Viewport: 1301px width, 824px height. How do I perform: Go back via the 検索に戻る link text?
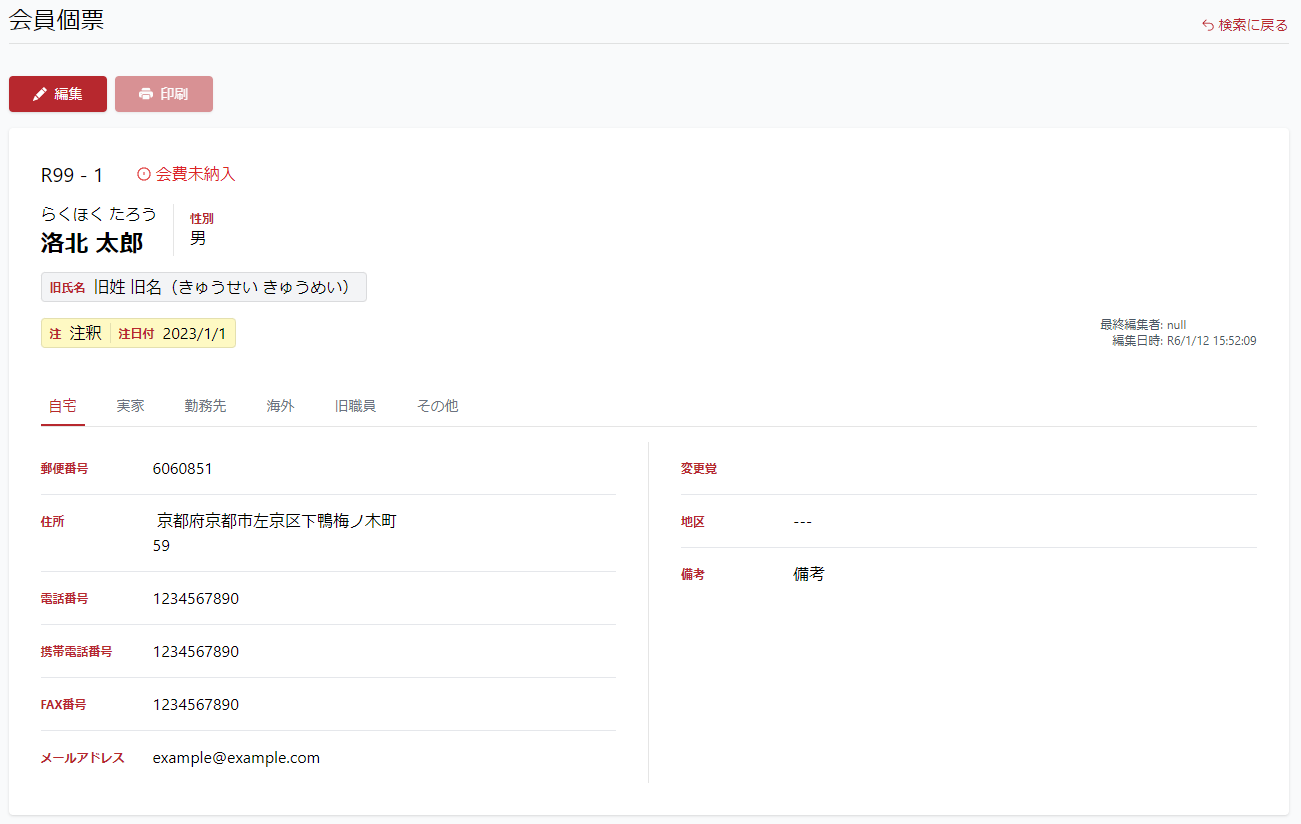(x=1253, y=25)
